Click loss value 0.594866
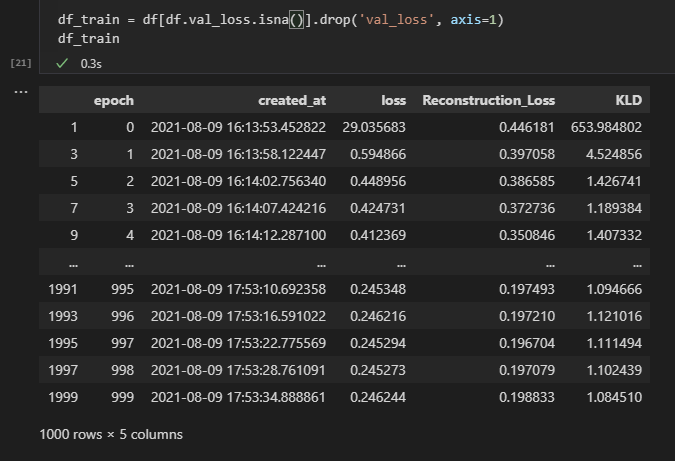The width and height of the screenshot is (675, 461). click(x=378, y=154)
